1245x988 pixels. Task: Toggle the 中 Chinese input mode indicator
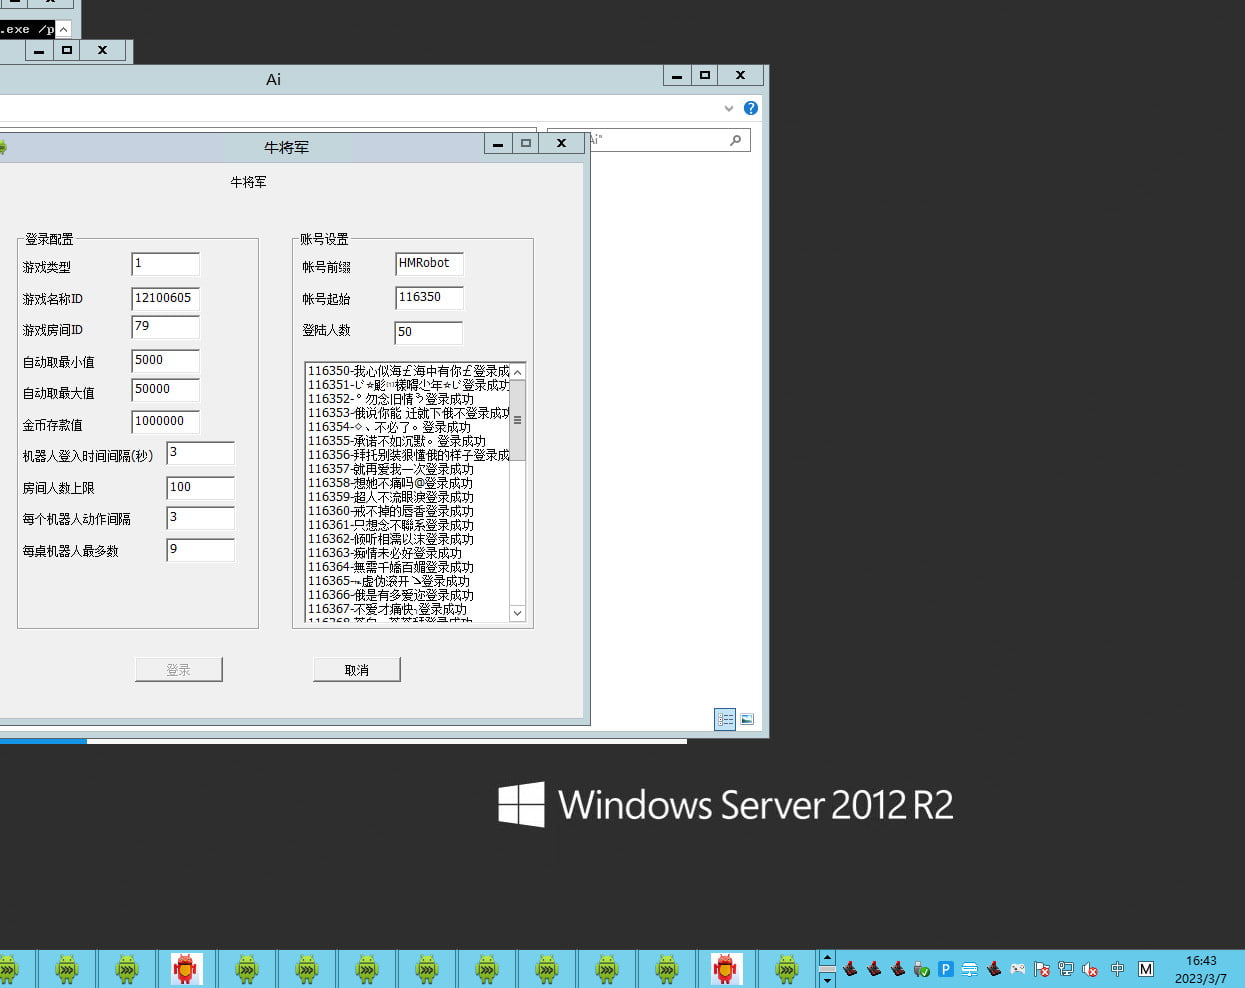(1117, 969)
